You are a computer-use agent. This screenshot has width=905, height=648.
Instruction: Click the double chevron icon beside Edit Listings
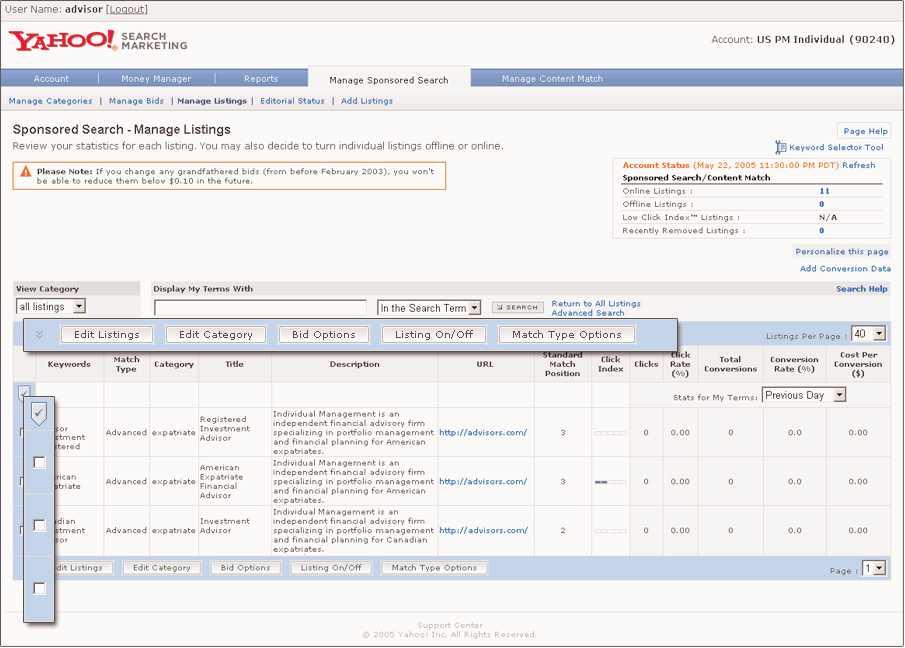coord(39,335)
